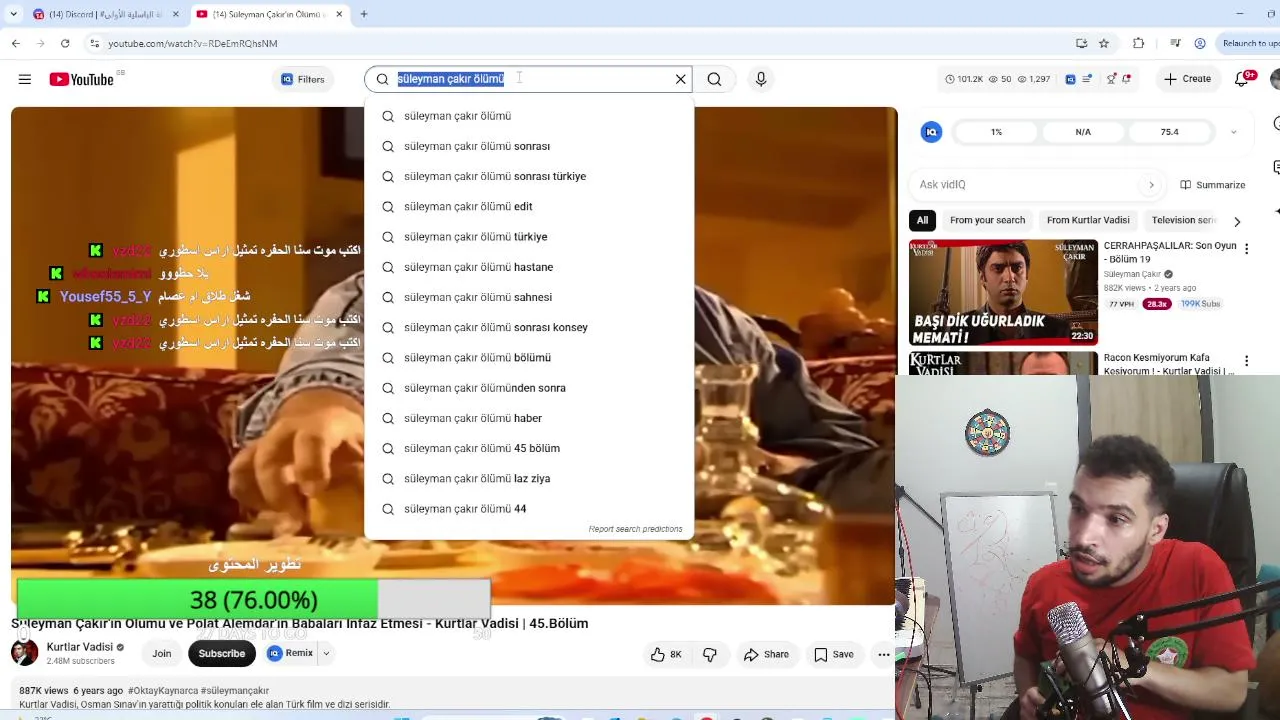1280x720 pixels.
Task: Pick suggestion "süleyman çakır ölümü sahnesi"
Action: (x=529, y=297)
